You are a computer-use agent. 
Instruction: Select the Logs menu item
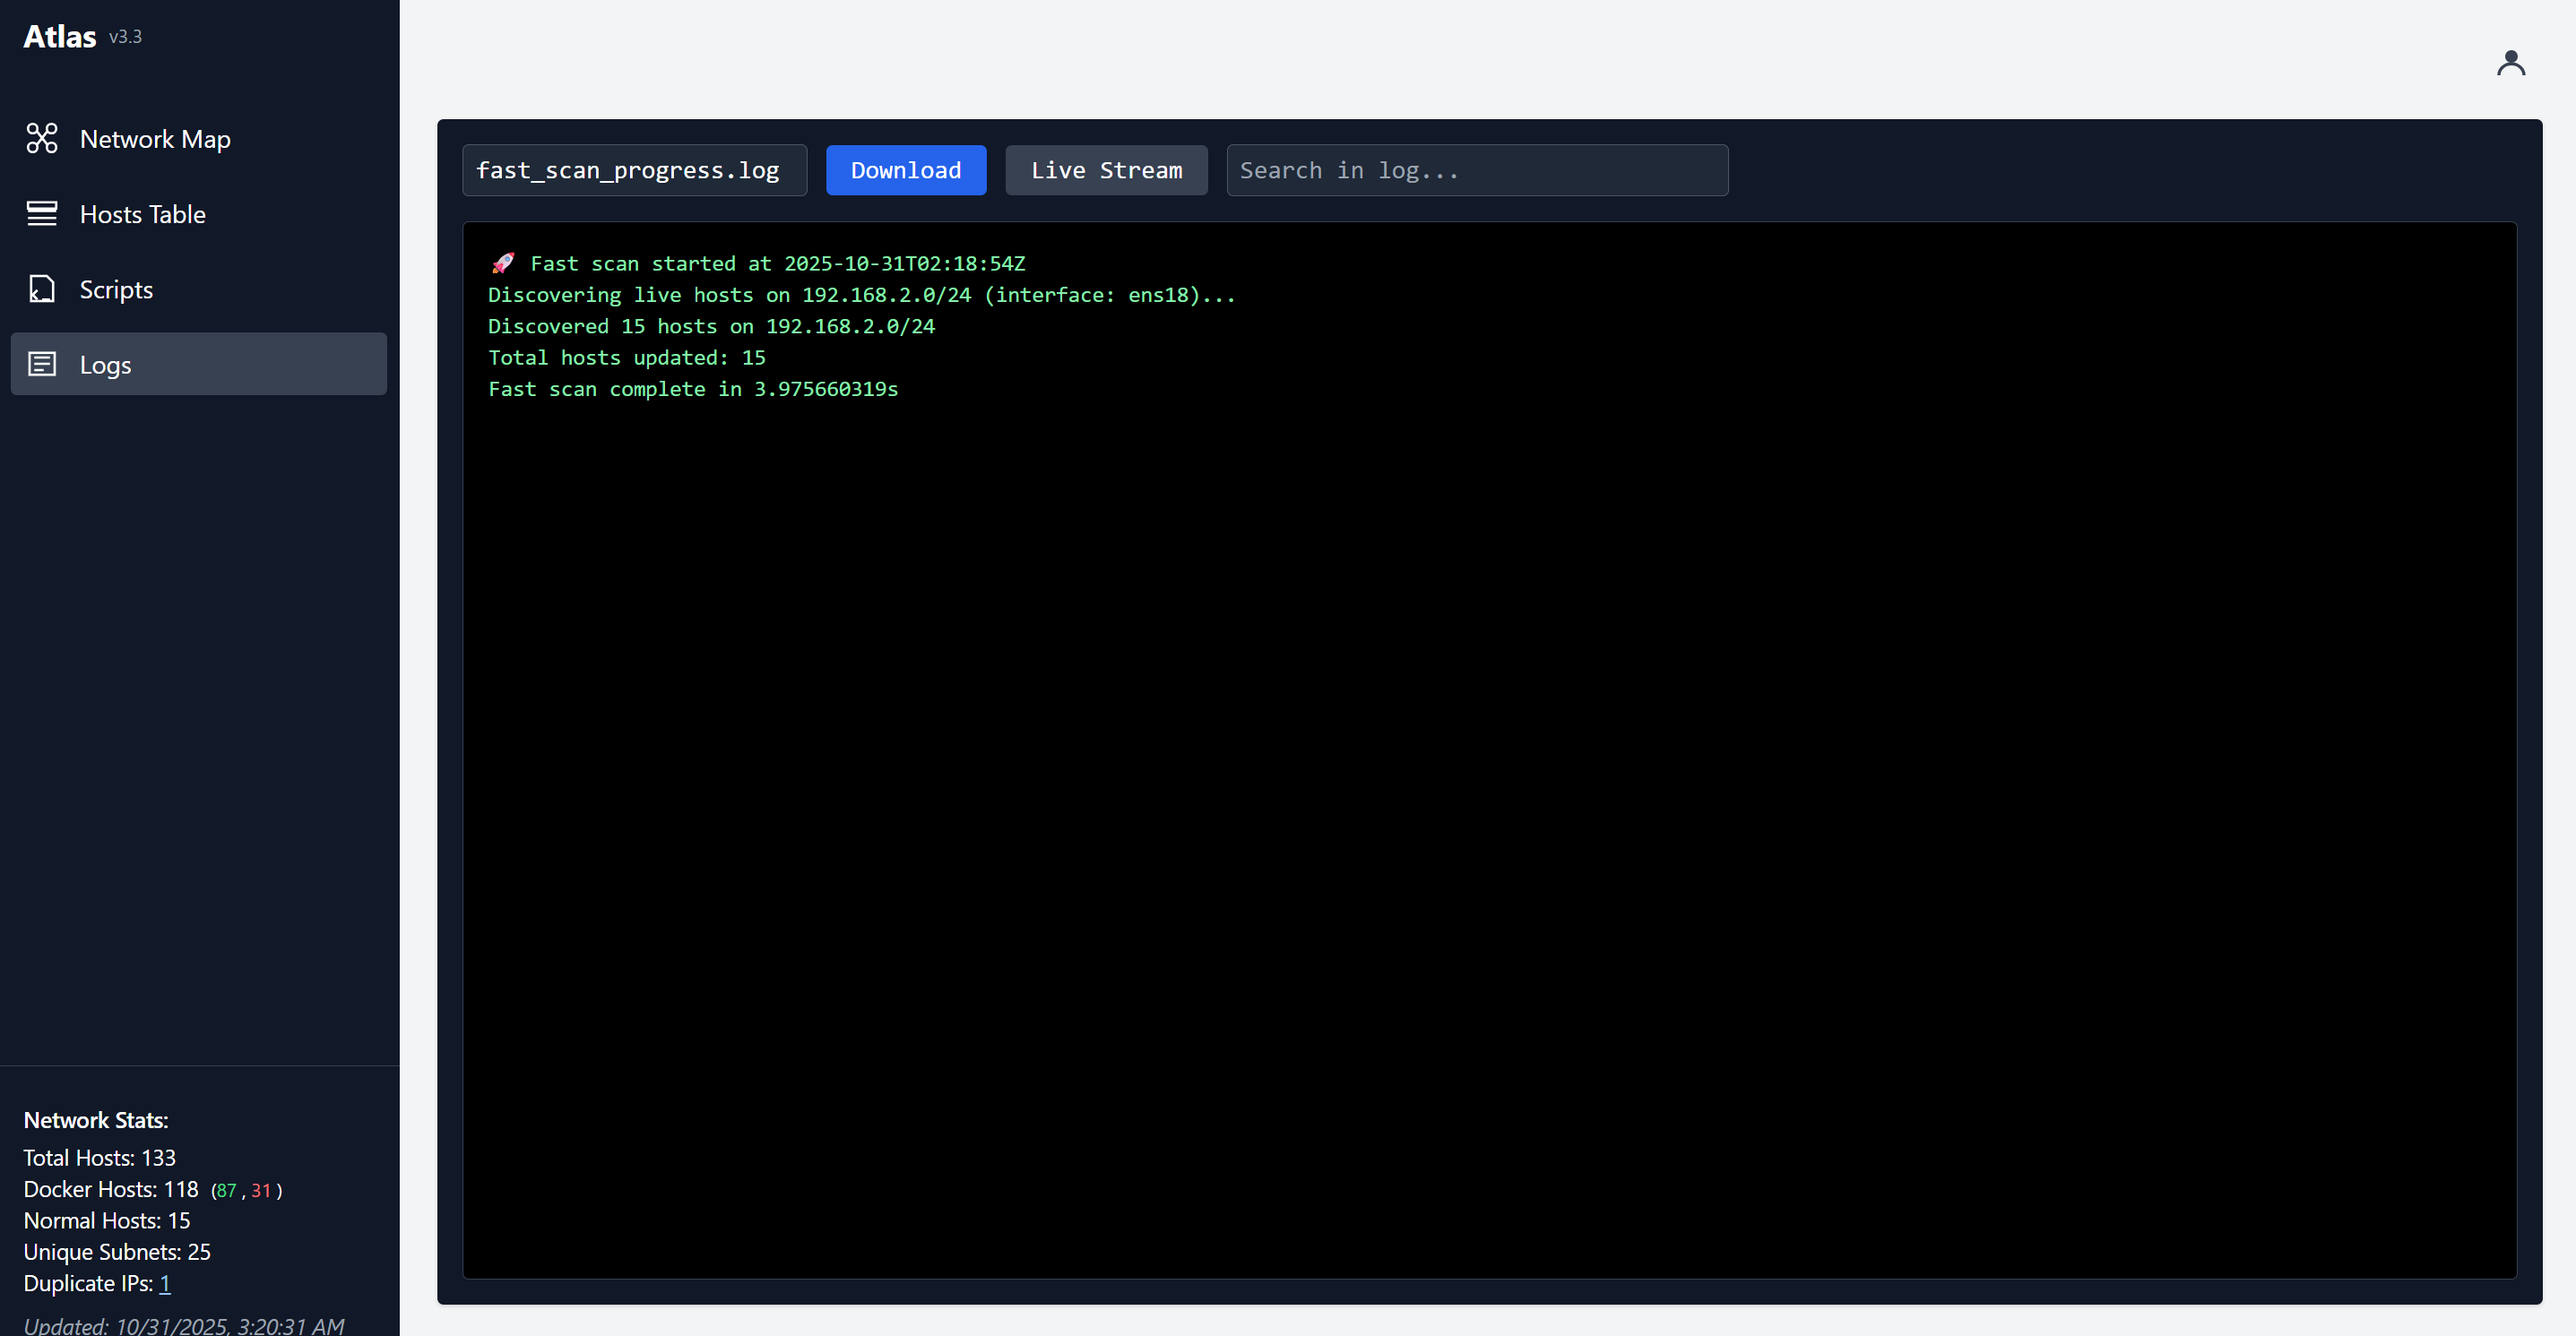198,364
